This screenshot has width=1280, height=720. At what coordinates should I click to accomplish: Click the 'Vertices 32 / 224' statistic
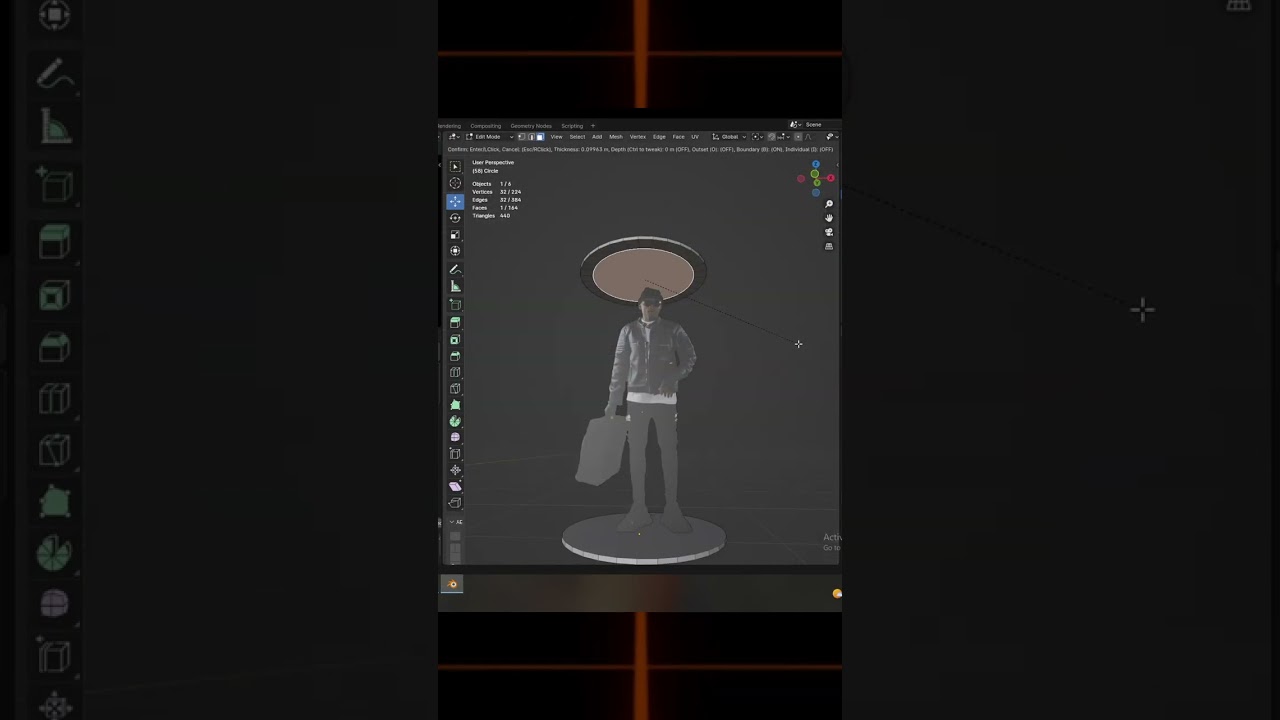(x=496, y=192)
